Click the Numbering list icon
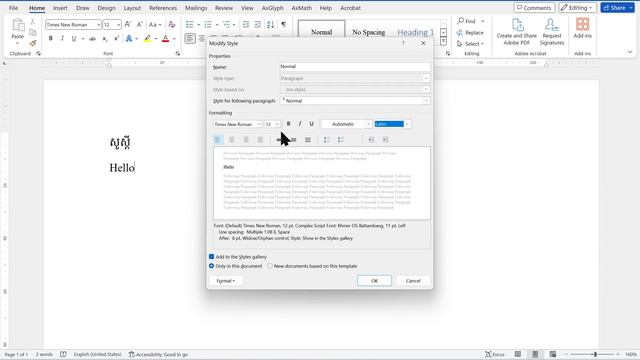Screen dimensions: 640x360 208,24
